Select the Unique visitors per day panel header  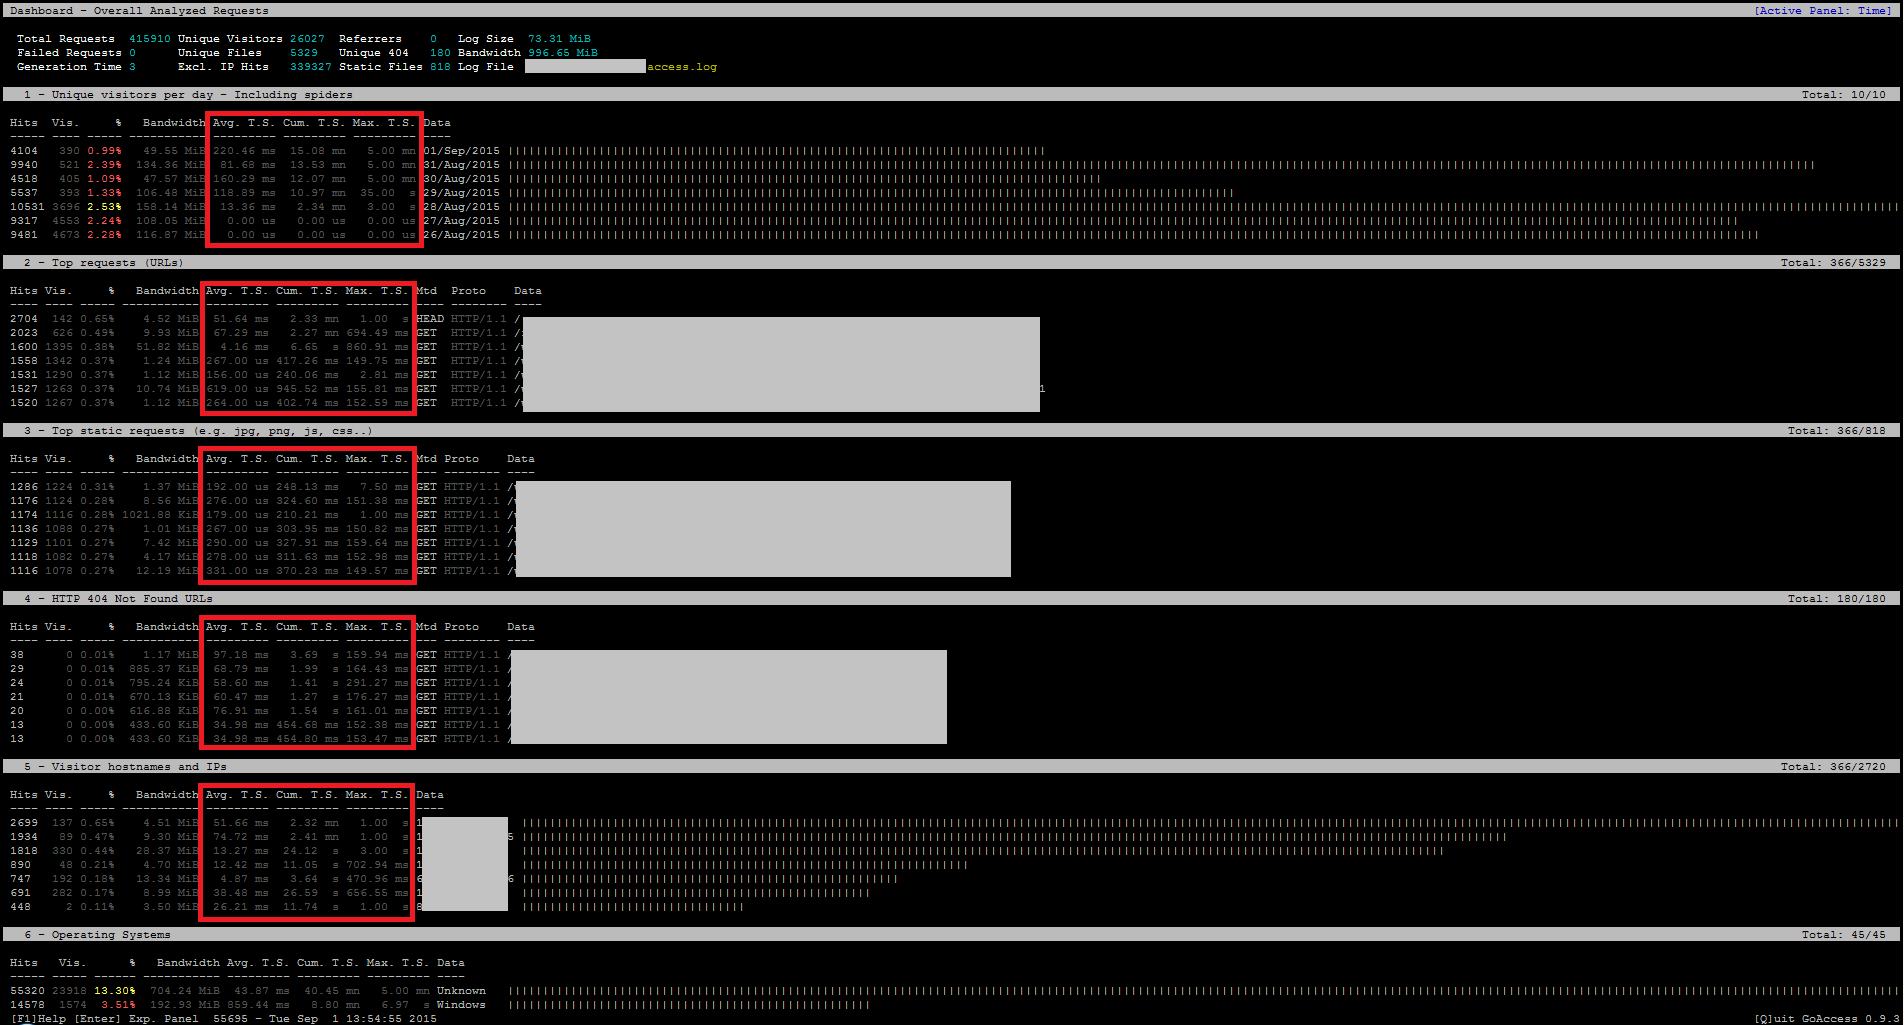point(951,95)
